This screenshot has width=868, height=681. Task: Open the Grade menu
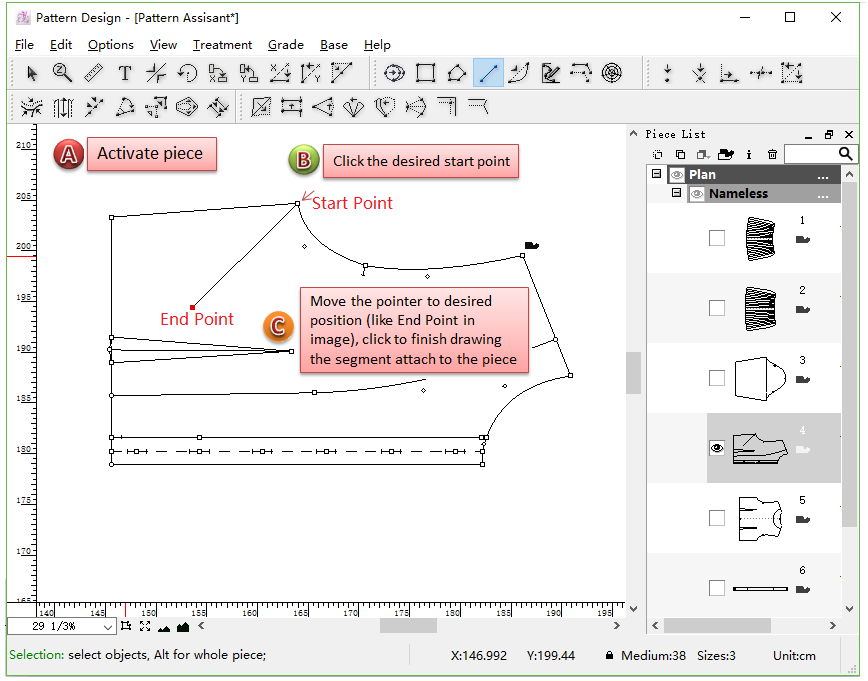click(285, 45)
